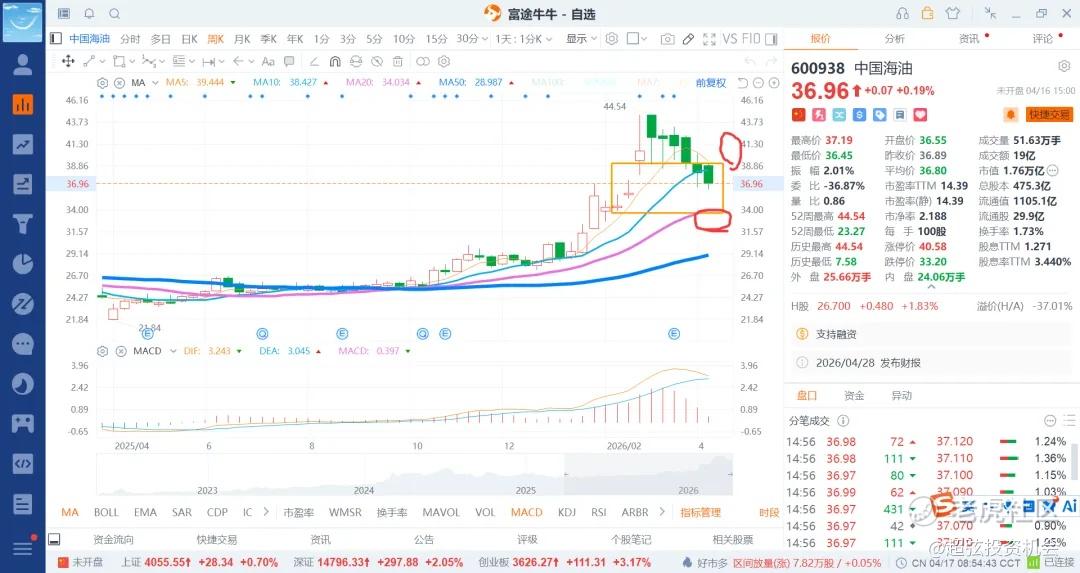Screen dimensions: 1080x573
Task: Select the RSI sub indicator
Action: tap(599, 512)
